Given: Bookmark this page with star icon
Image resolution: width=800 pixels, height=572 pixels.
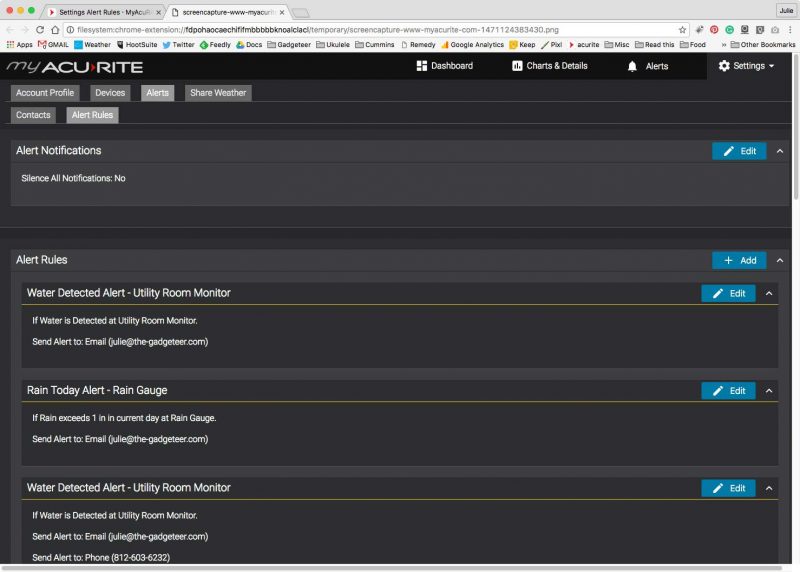Looking at the screenshot, I should (x=683, y=30).
